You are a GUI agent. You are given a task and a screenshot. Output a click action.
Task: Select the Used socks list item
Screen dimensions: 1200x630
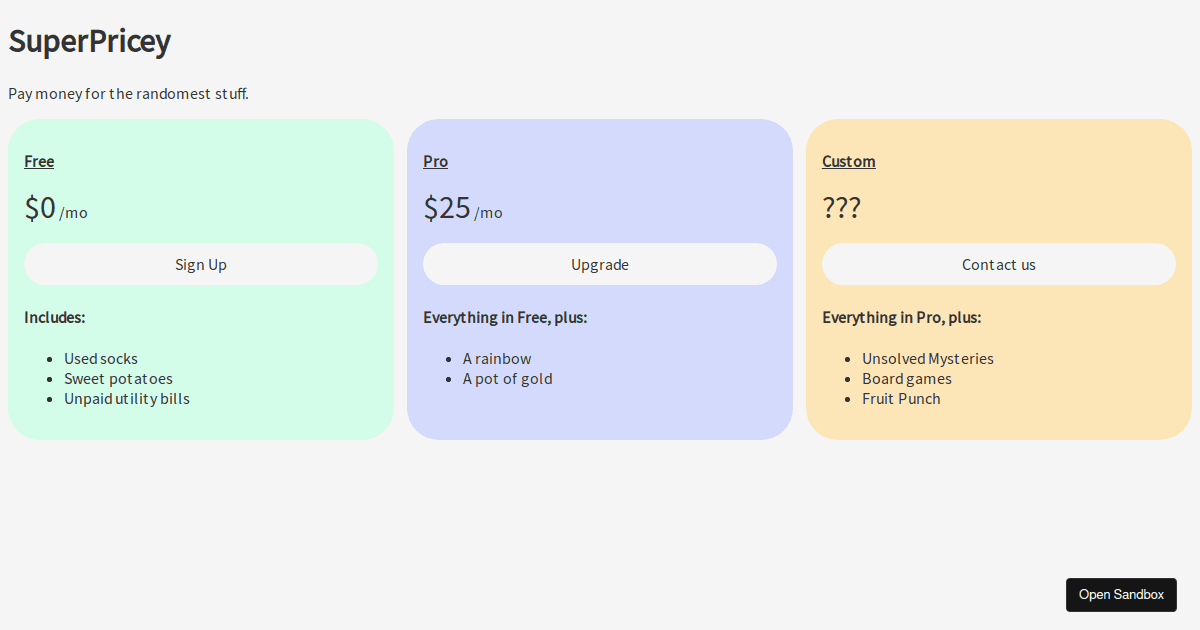tap(101, 358)
